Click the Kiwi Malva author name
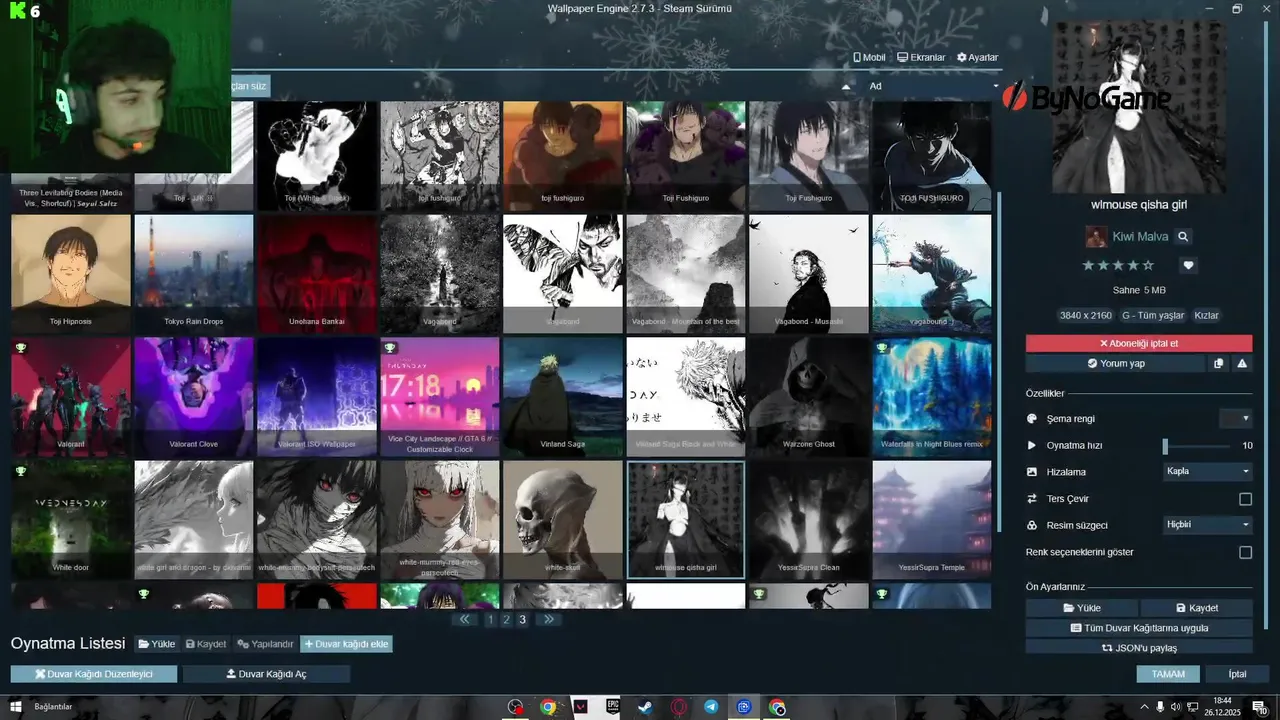 coord(1139,237)
